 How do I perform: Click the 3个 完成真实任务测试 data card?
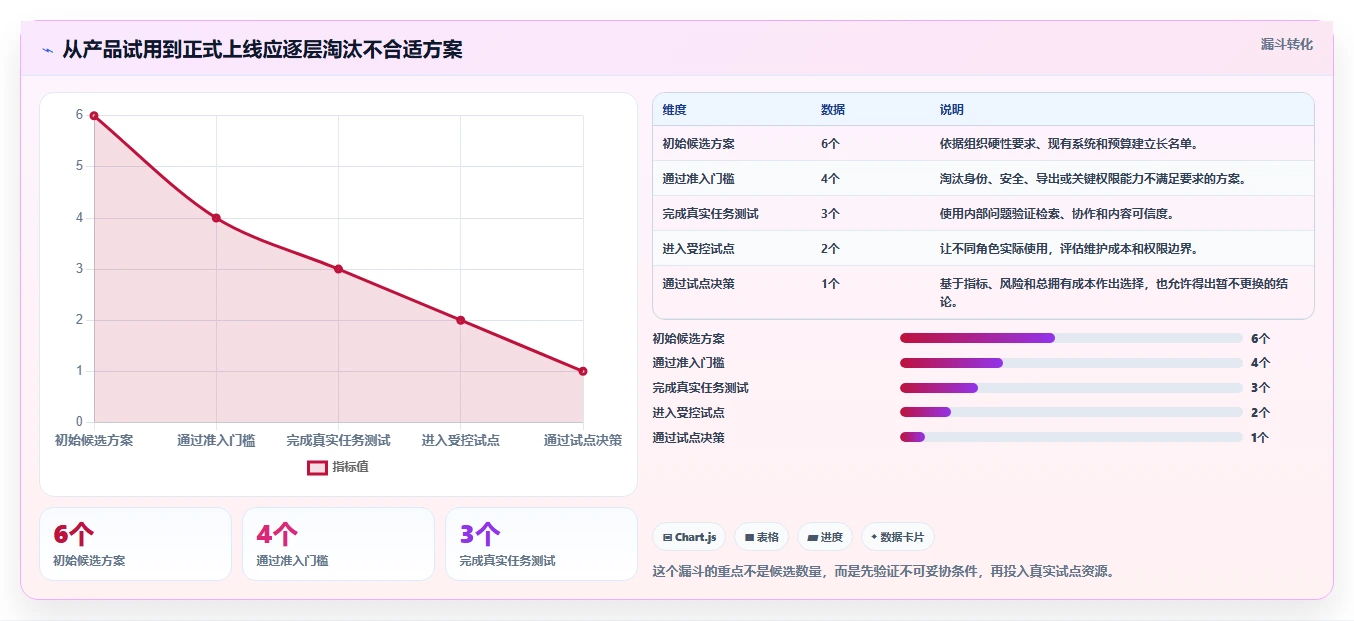click(x=541, y=544)
